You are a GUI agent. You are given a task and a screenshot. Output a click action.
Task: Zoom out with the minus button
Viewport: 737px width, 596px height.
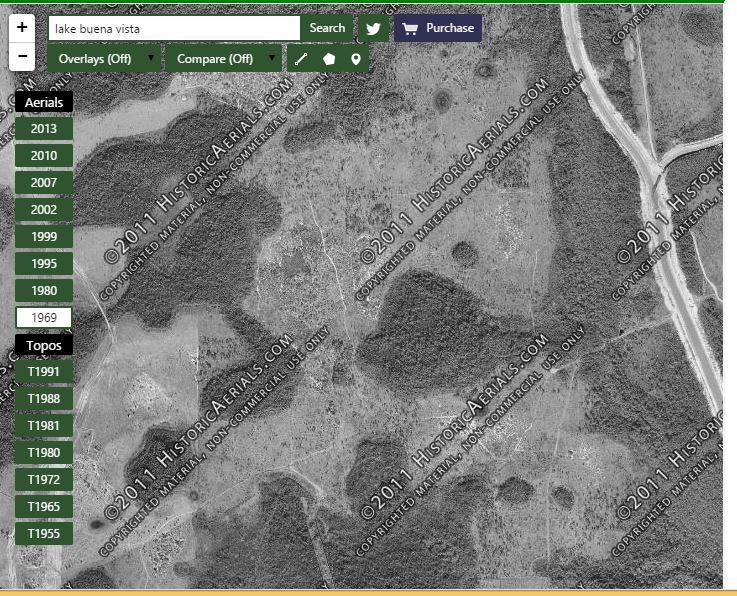(x=22, y=57)
